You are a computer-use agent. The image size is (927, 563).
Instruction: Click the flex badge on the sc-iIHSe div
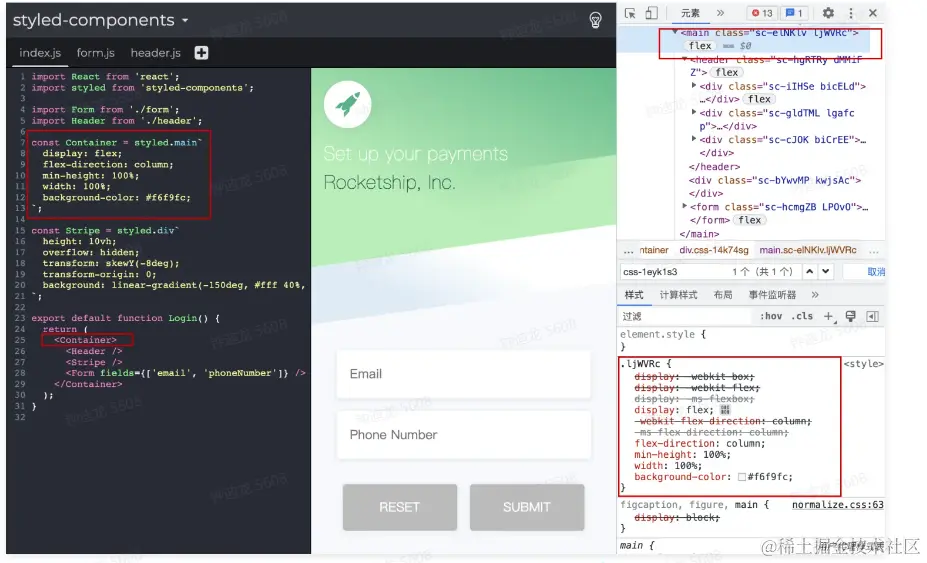coord(759,99)
